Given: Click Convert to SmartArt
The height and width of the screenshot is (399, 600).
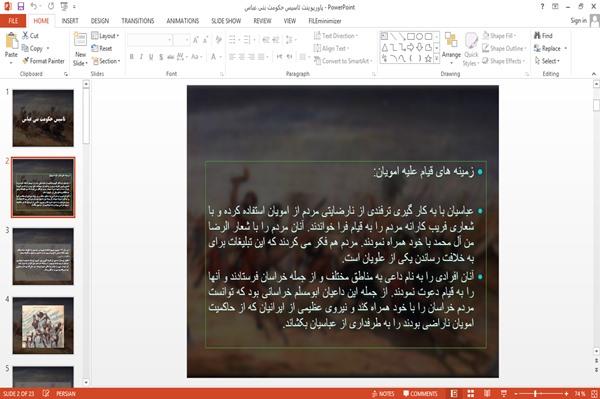Looking at the screenshot, I should [x=342, y=61].
